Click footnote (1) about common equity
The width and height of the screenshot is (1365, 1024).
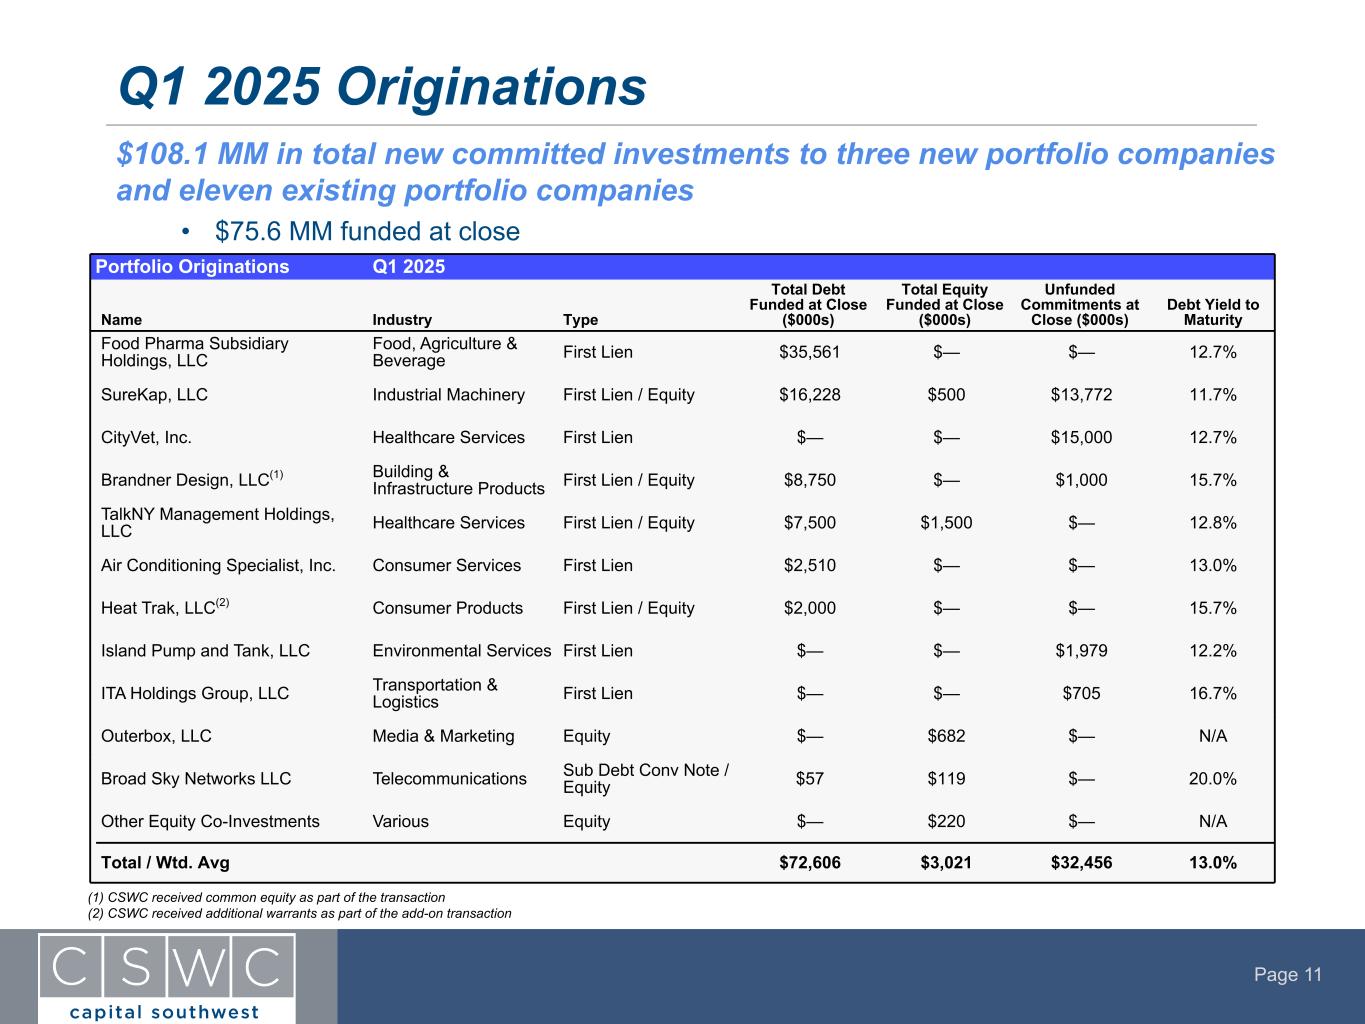[267, 897]
